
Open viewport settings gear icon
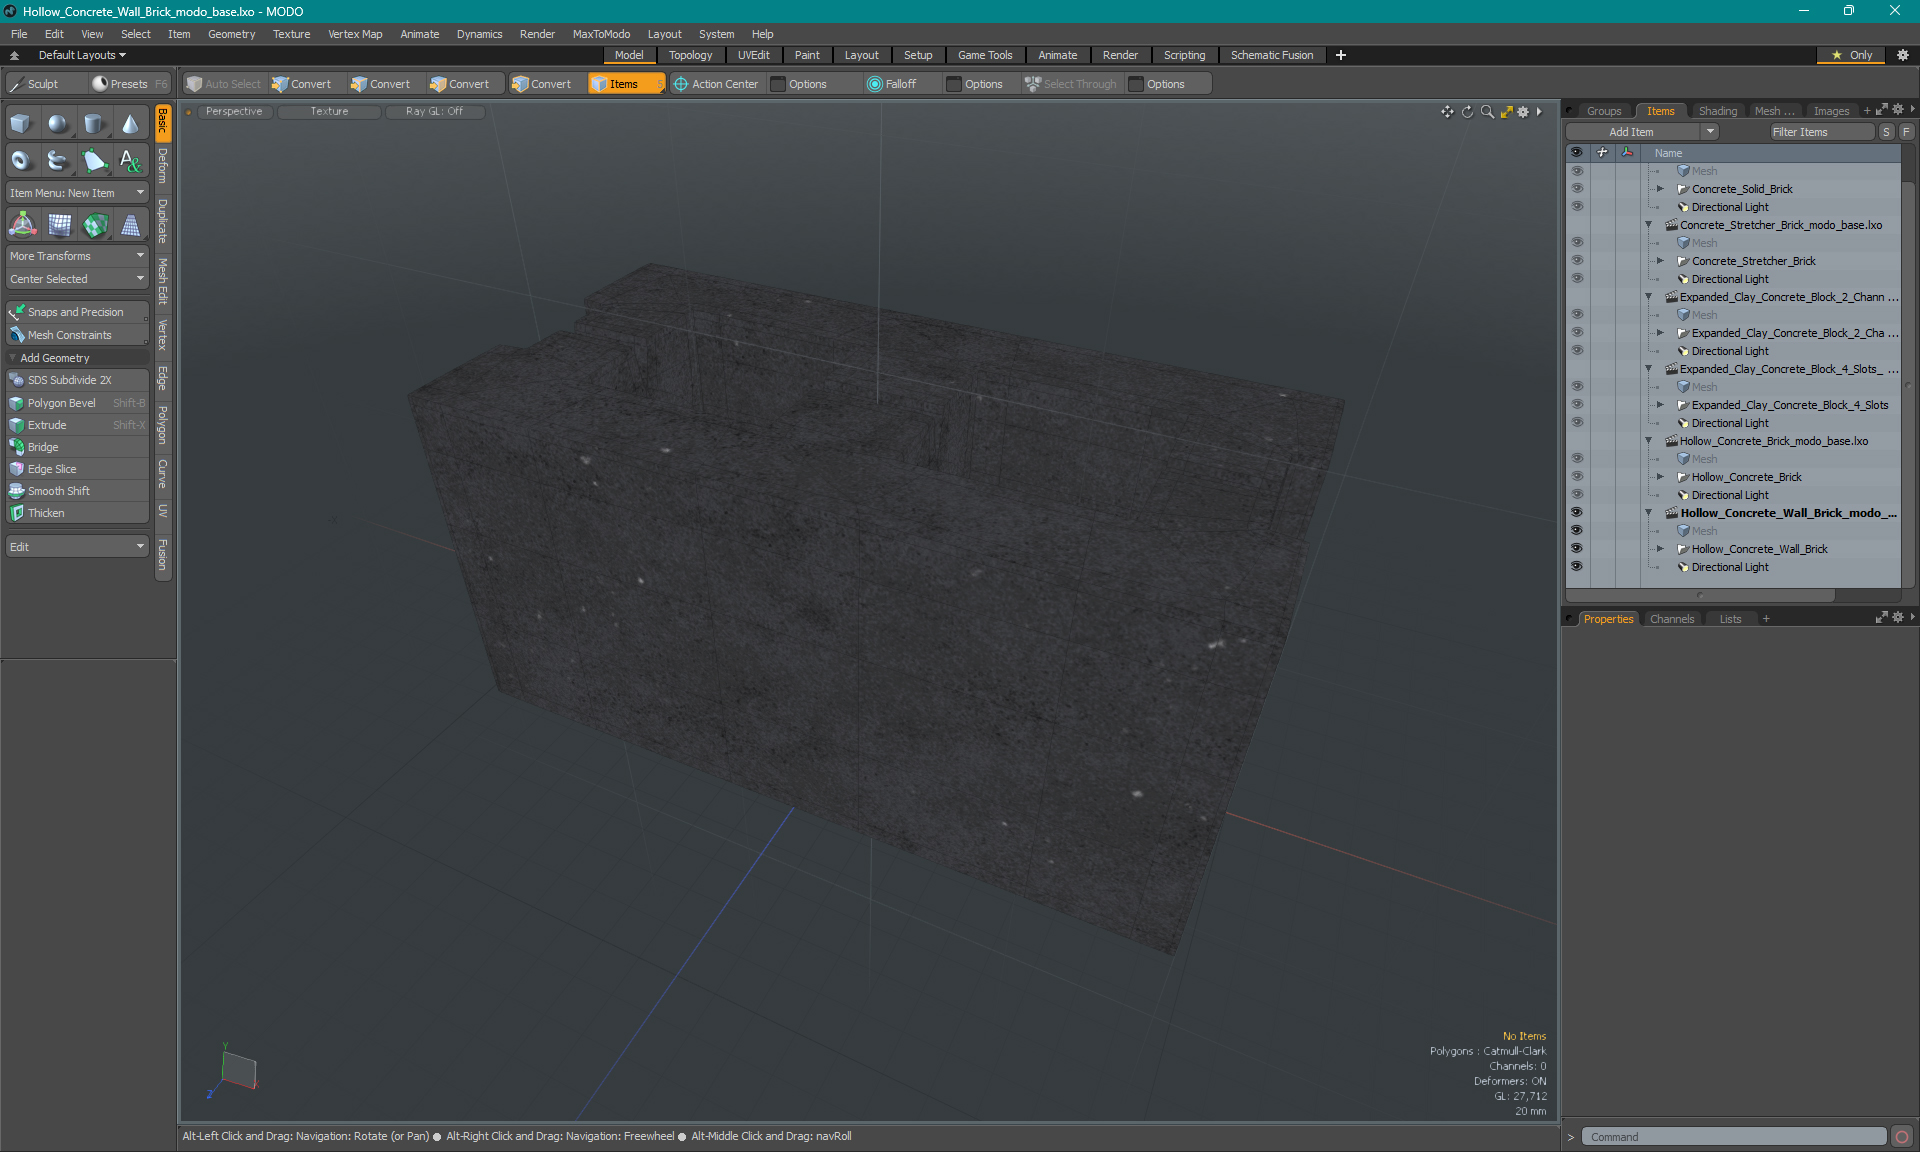1523,112
